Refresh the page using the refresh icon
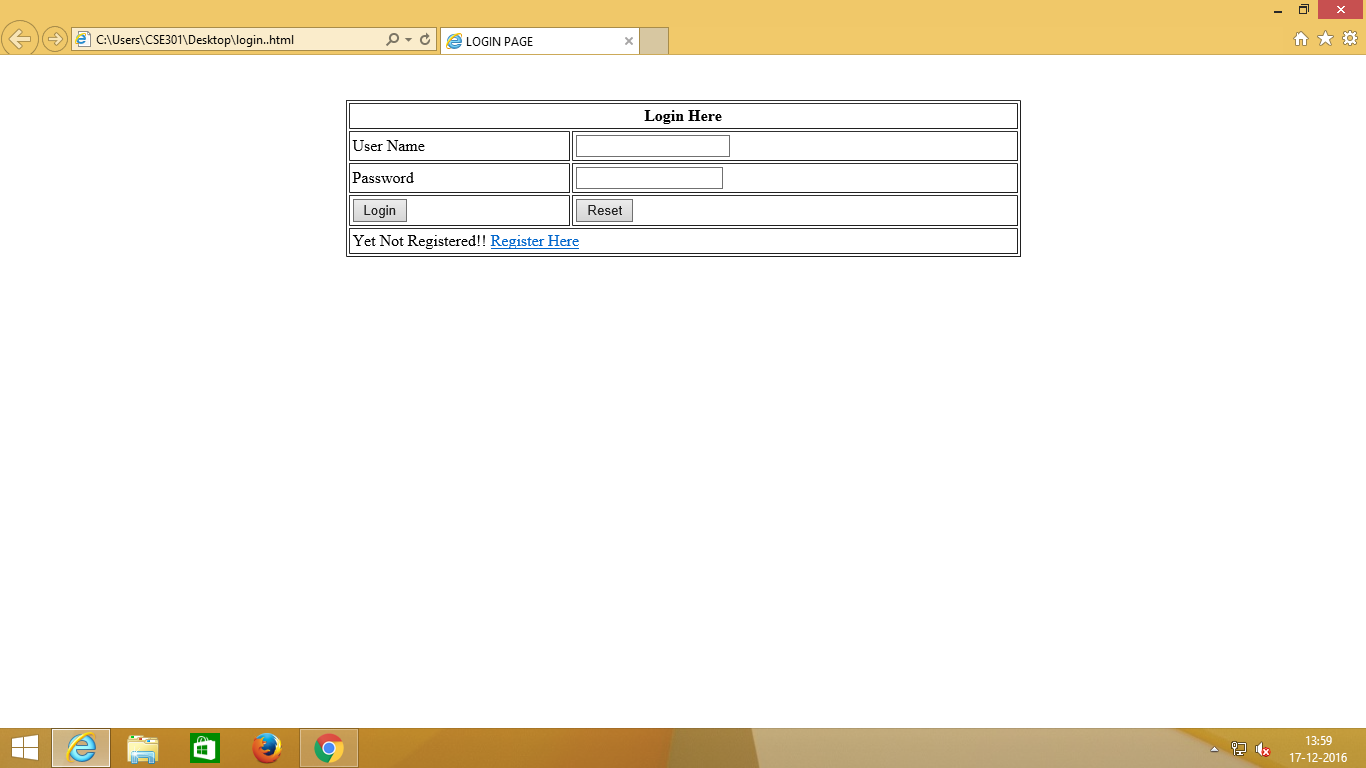Screen dimensions: 1366x768 pyautogui.click(x=424, y=39)
